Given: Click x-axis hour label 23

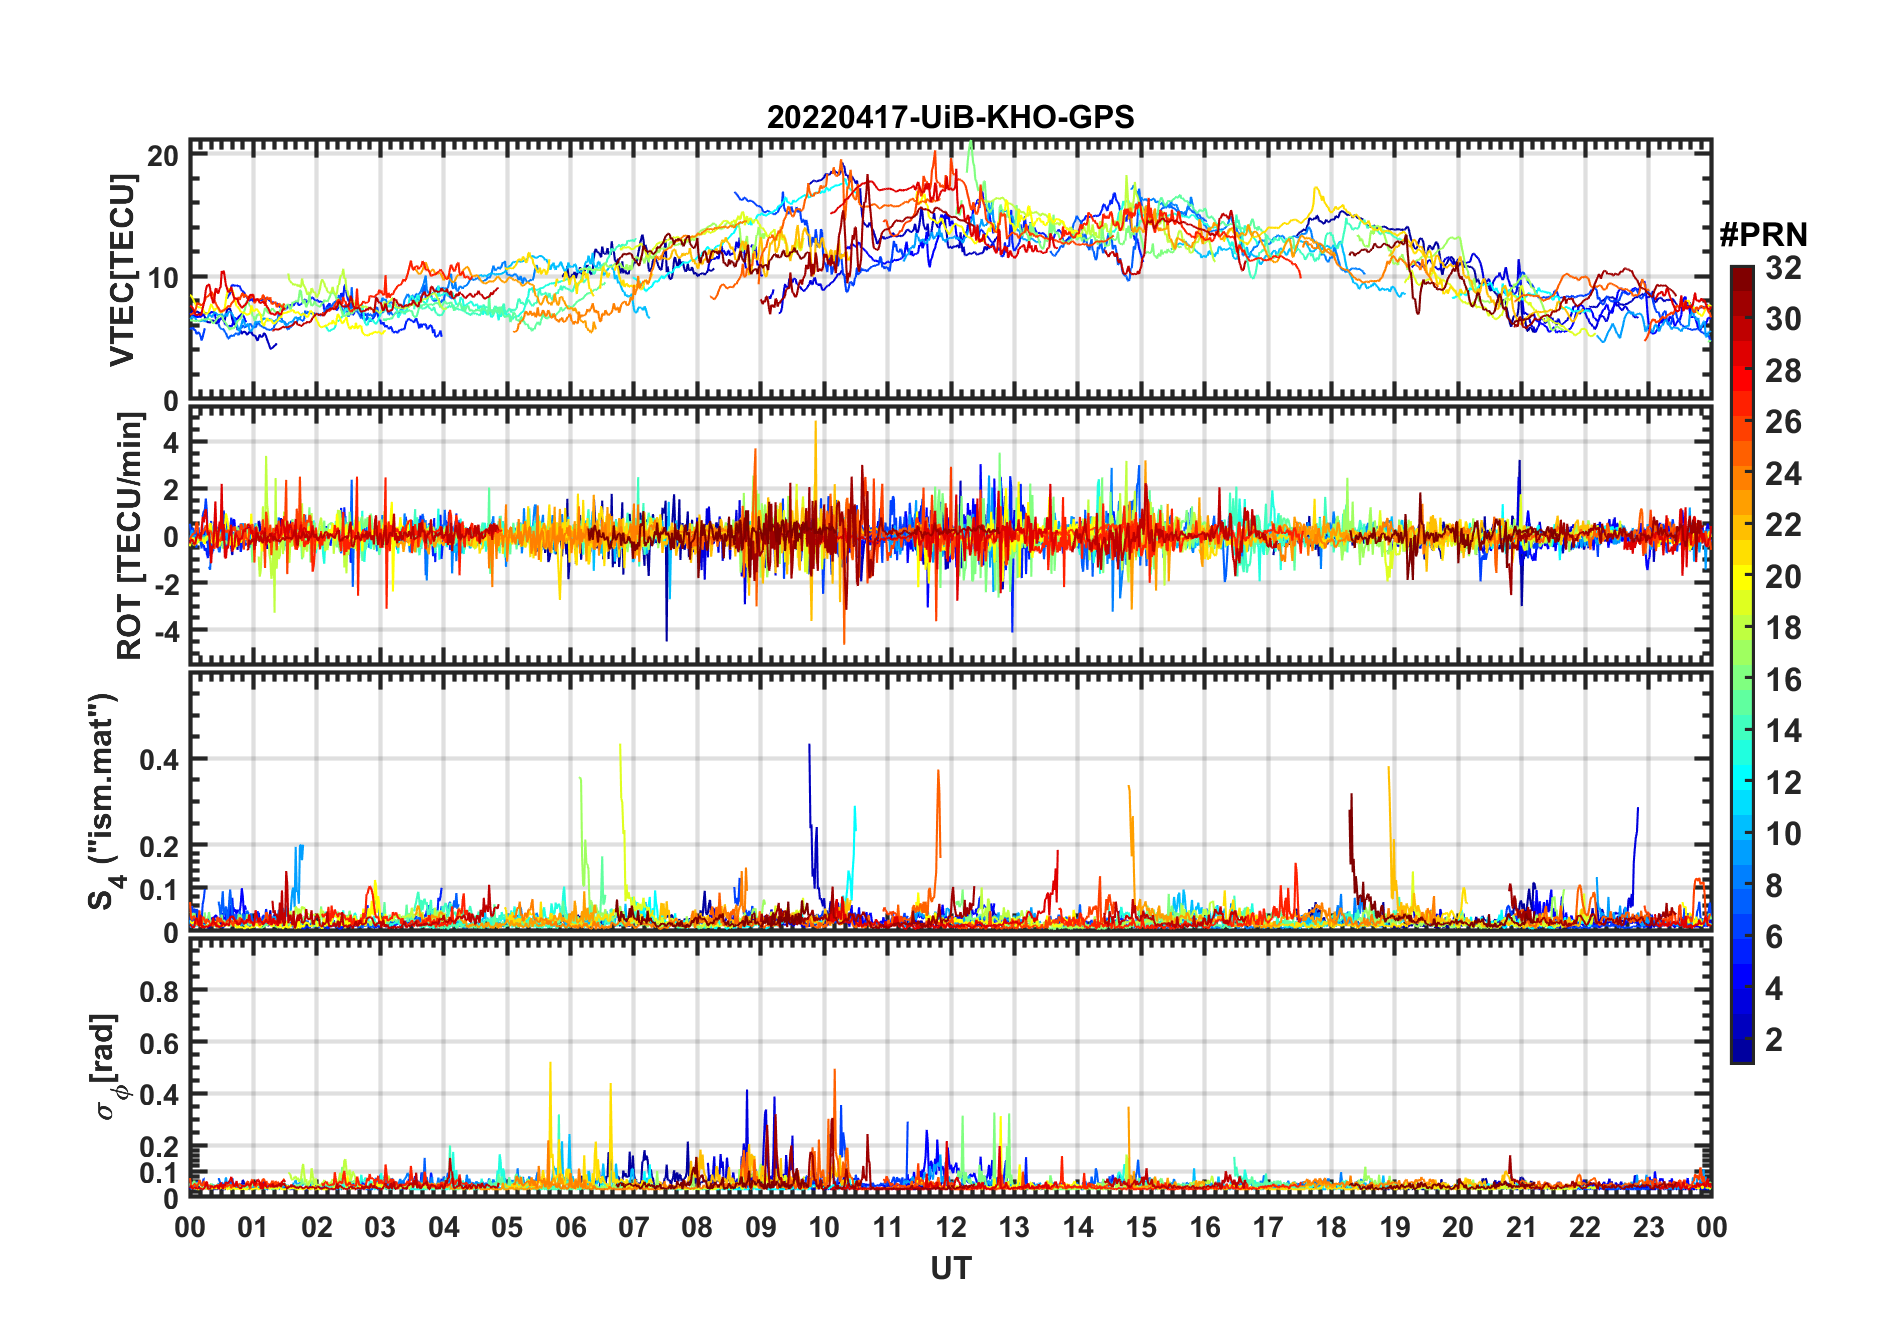Looking at the screenshot, I should coord(1648,1227).
